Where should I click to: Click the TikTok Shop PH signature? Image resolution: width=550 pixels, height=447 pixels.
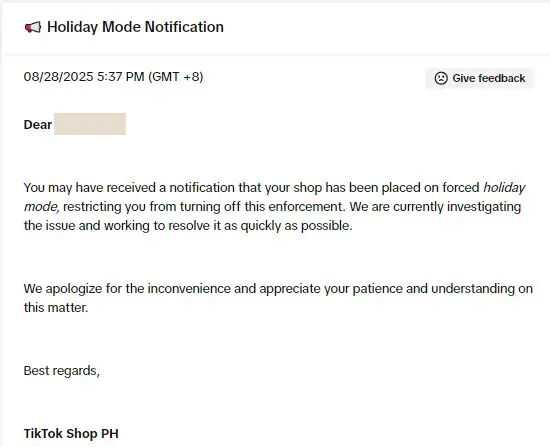pos(71,433)
